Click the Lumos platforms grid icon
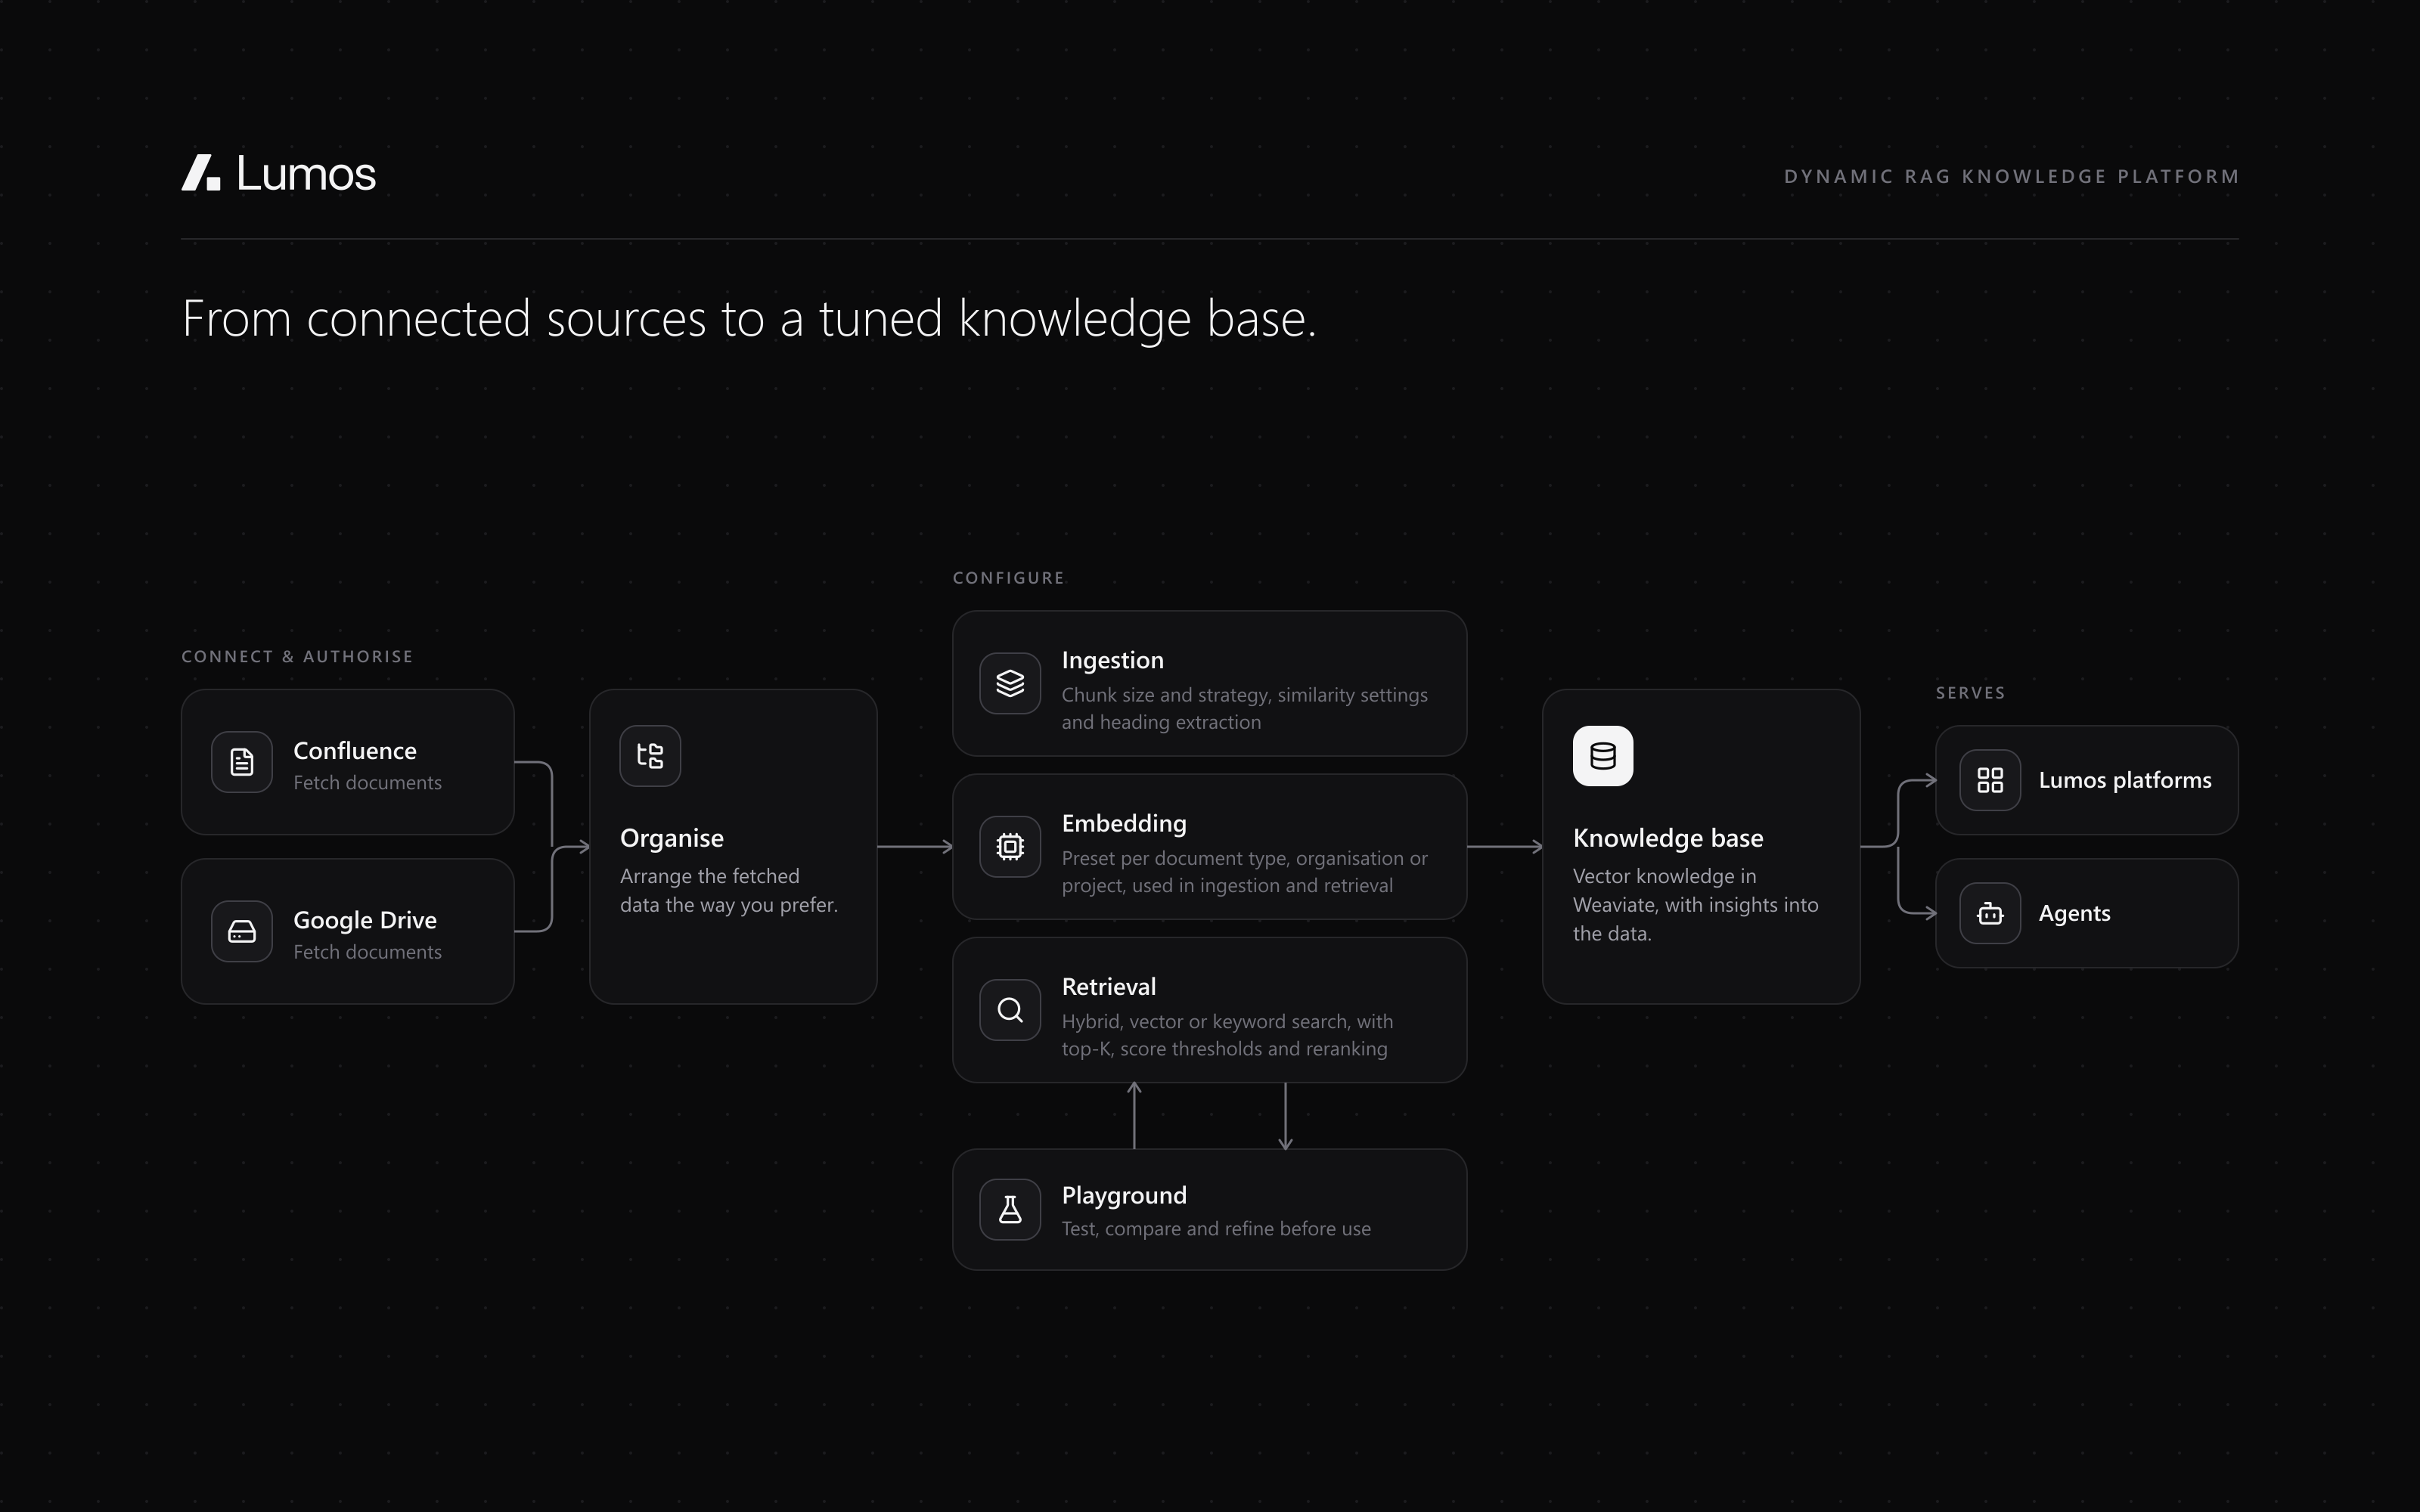2420x1512 pixels. point(1990,780)
